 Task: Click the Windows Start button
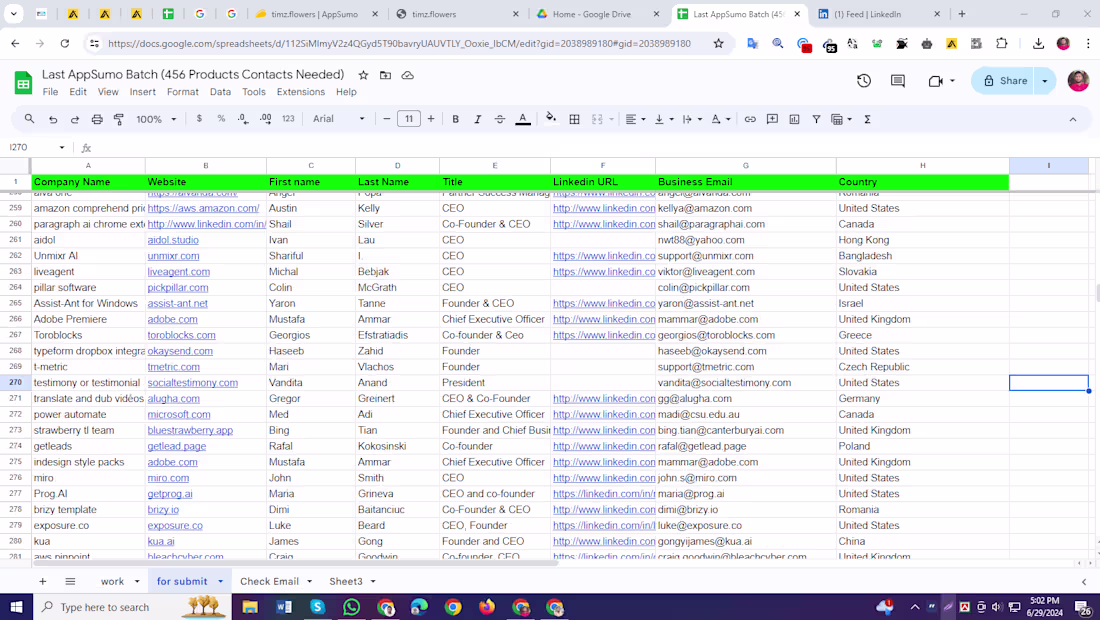tap(16, 607)
